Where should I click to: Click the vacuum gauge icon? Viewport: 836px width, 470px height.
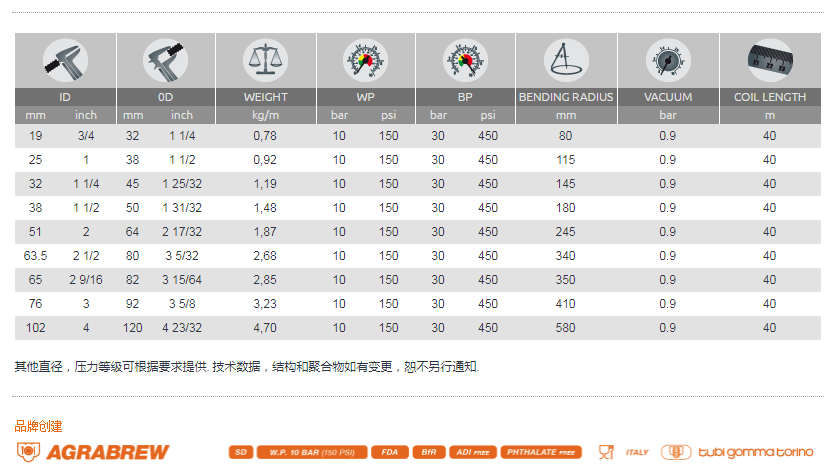(667, 60)
